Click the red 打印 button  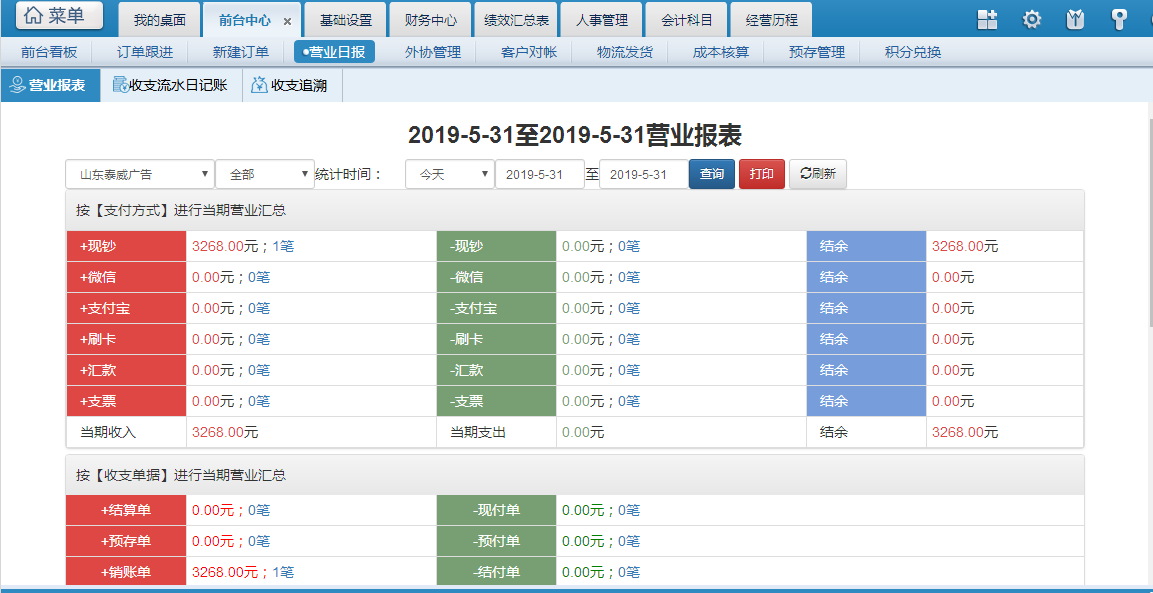tap(762, 174)
